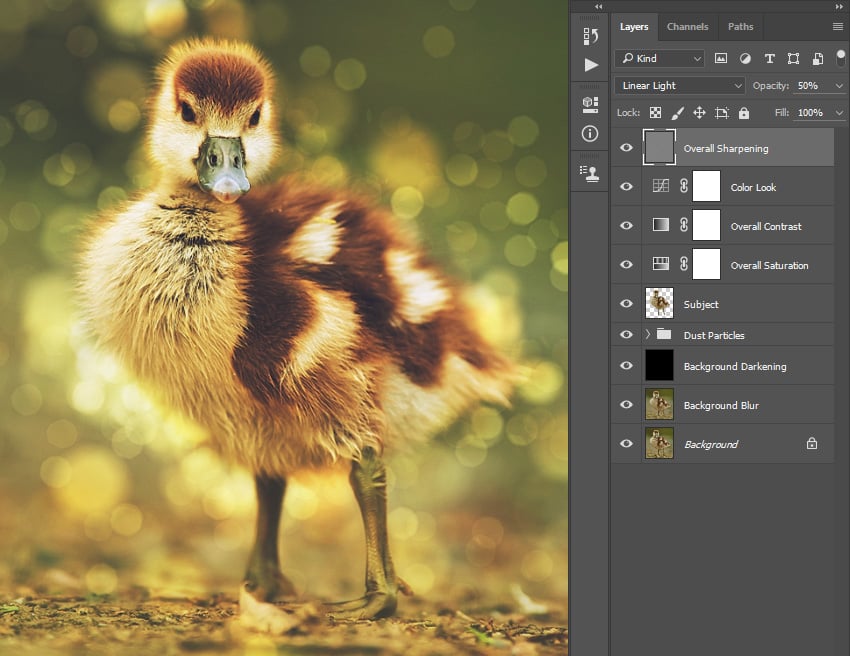Open the Kind filter dropdown
This screenshot has width=850, height=656.
pyautogui.click(x=659, y=58)
